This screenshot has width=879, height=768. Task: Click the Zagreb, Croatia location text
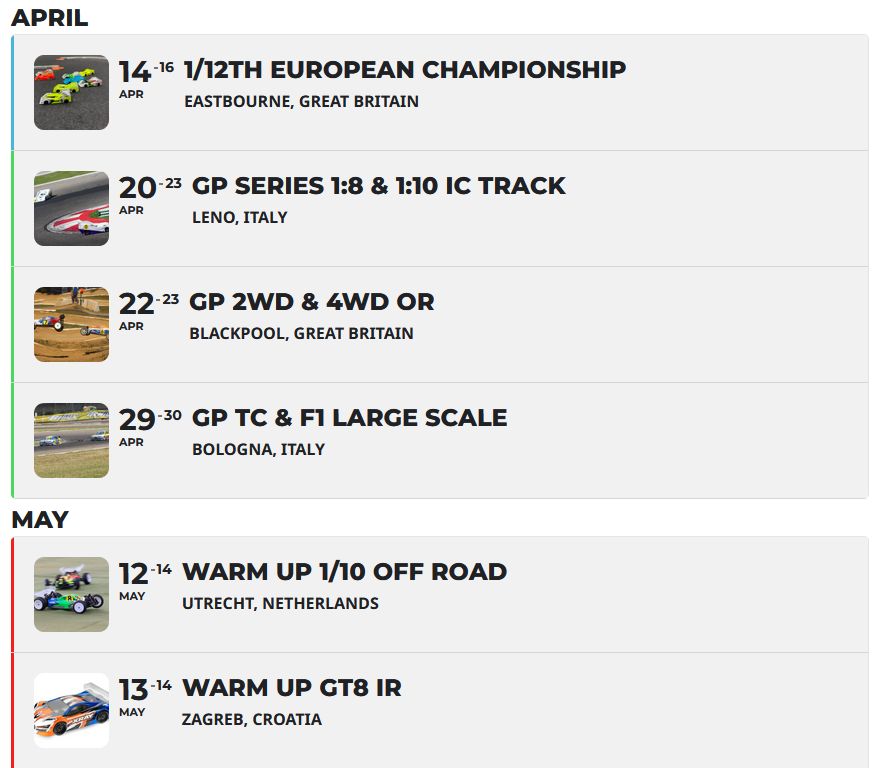[252, 719]
